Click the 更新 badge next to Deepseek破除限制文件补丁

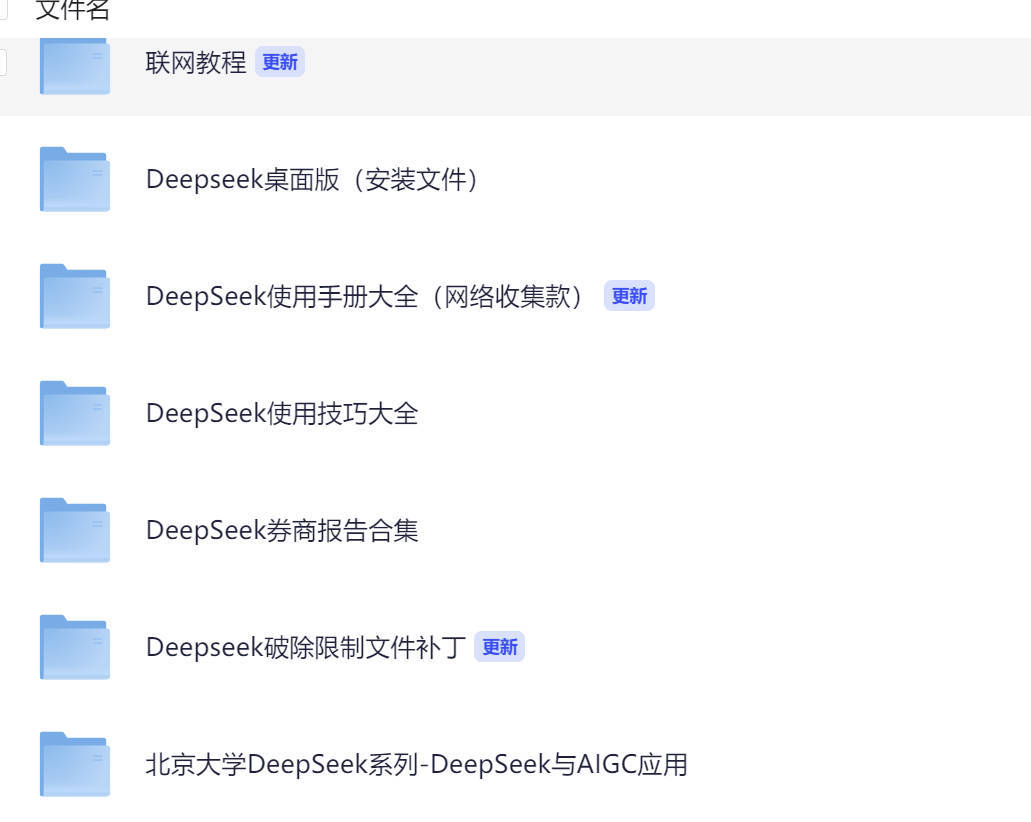click(501, 647)
